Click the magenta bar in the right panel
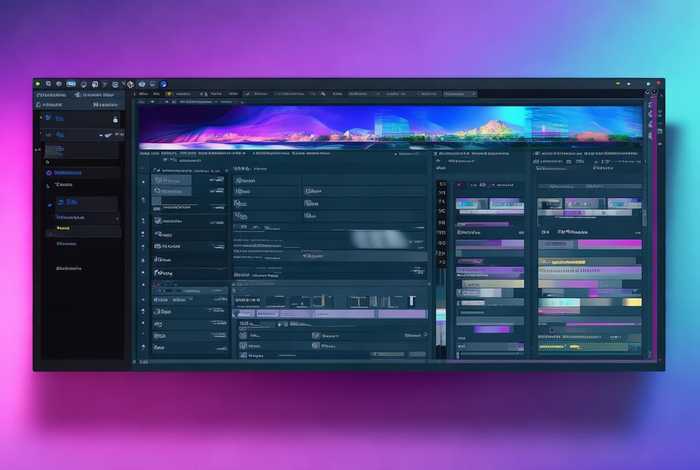 click(610, 243)
